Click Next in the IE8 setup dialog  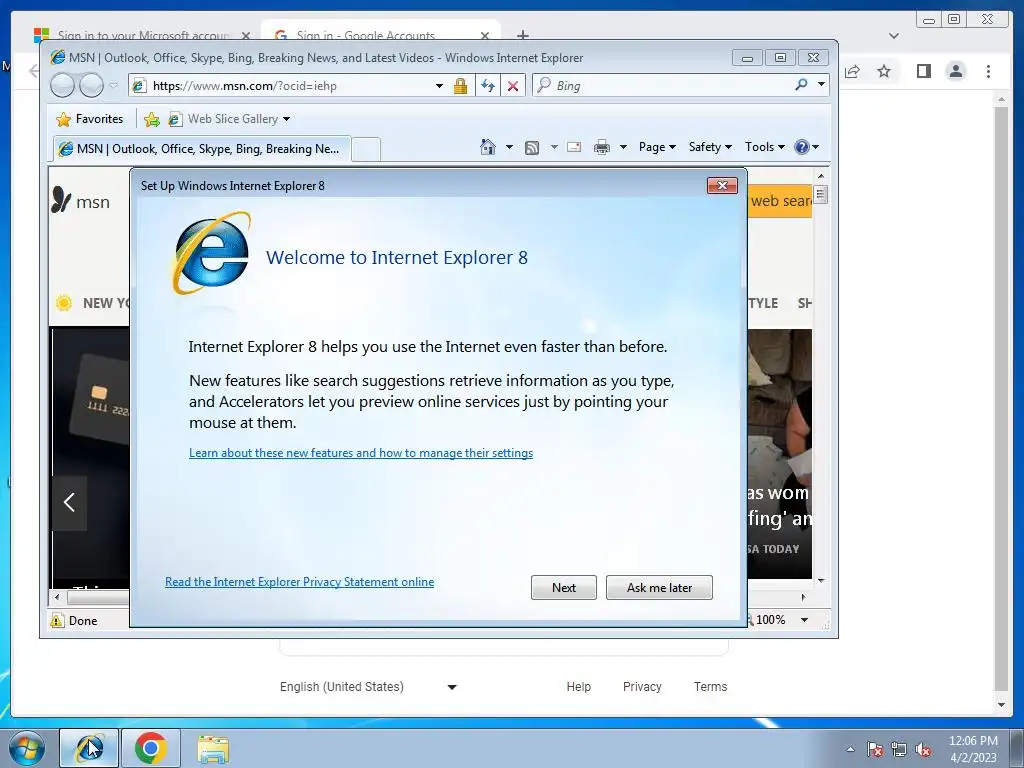coord(564,587)
